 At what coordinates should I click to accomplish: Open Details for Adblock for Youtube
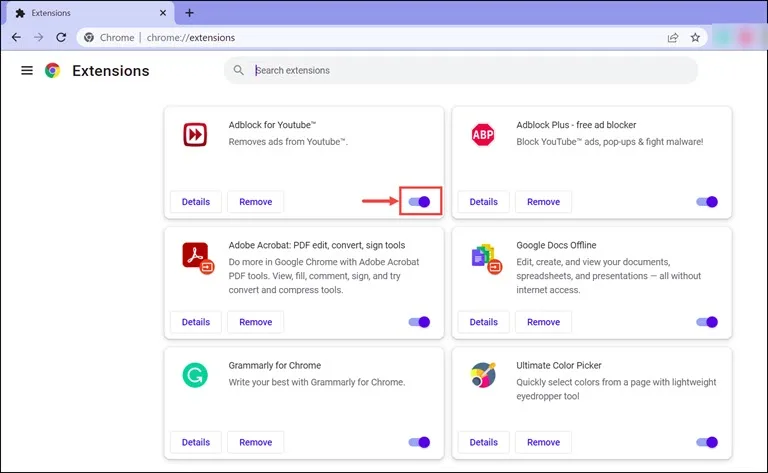196,202
